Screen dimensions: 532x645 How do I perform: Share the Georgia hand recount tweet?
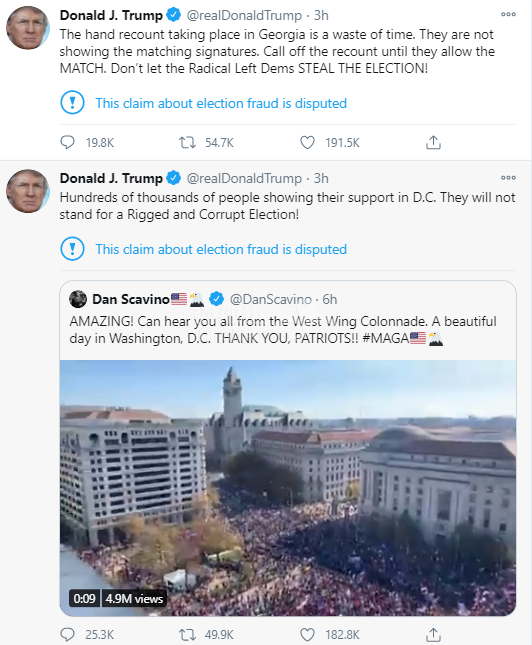(x=433, y=142)
